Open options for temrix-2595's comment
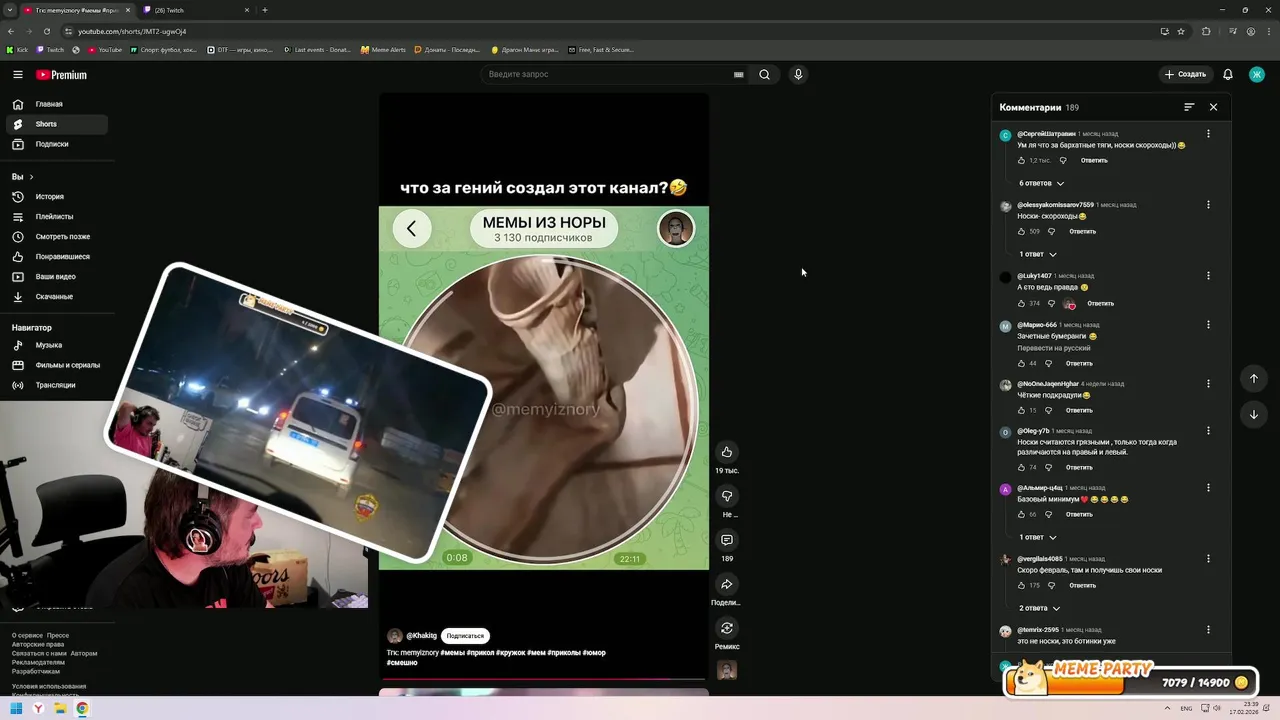The height and width of the screenshot is (720, 1280). tap(1208, 630)
